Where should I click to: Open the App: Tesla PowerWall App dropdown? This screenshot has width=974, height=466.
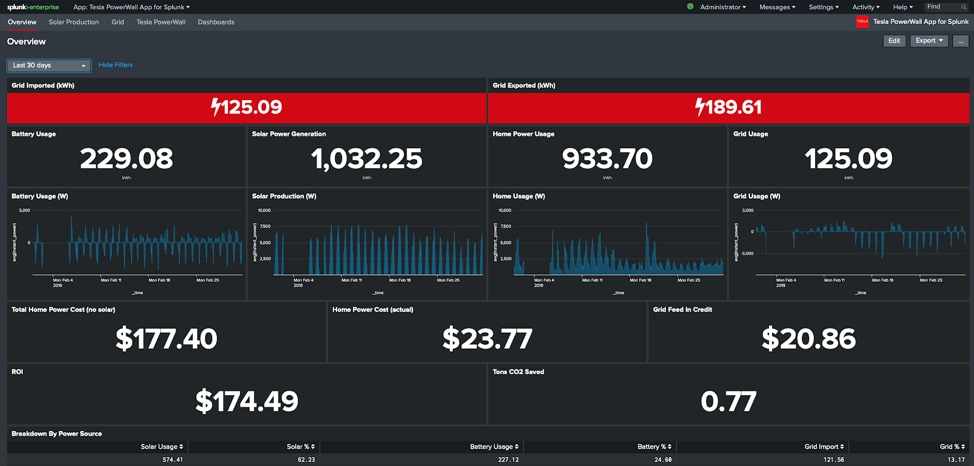point(132,7)
